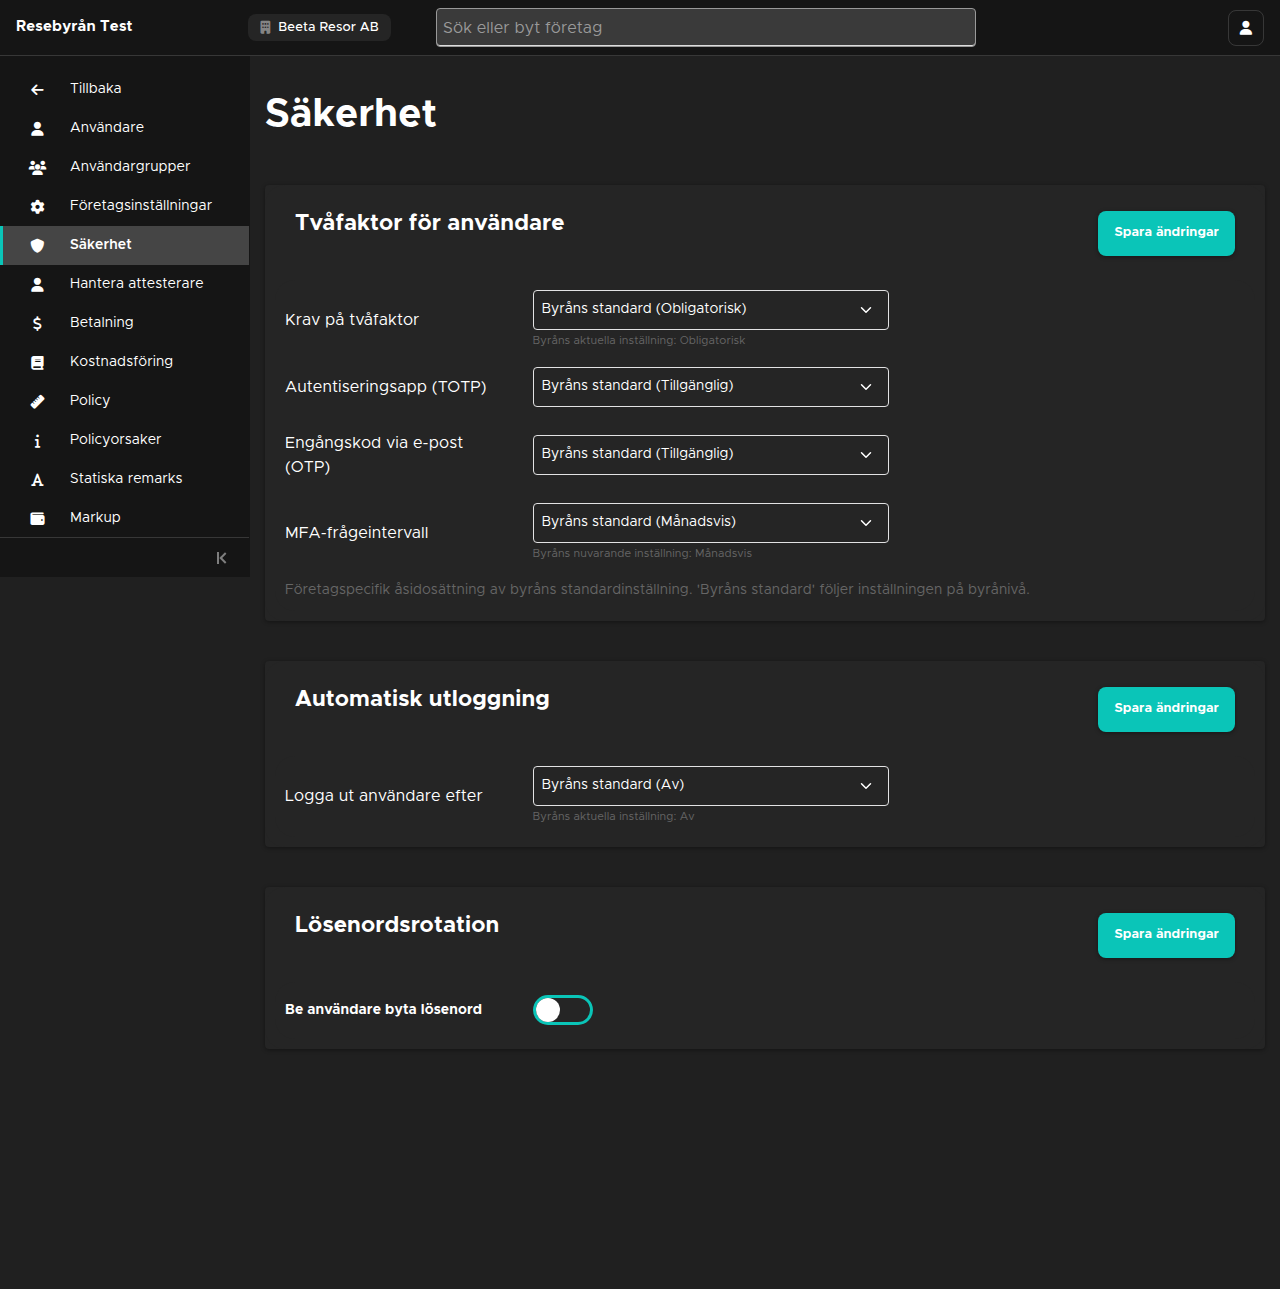Click the shield icon for Säkerhet
The image size is (1280, 1289).
37,245
